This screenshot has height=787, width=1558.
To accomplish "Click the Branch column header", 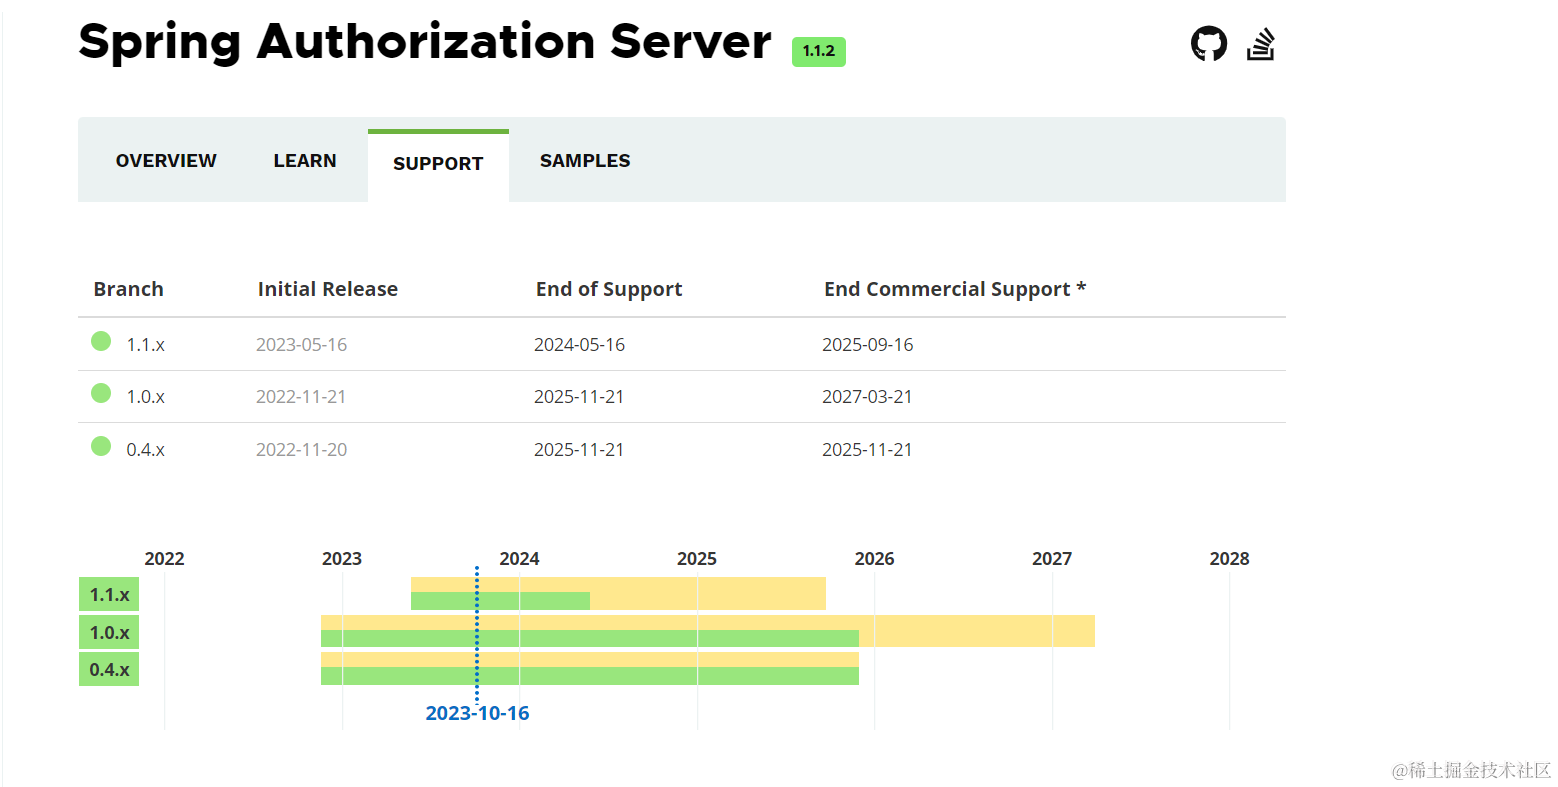I will (128, 289).
